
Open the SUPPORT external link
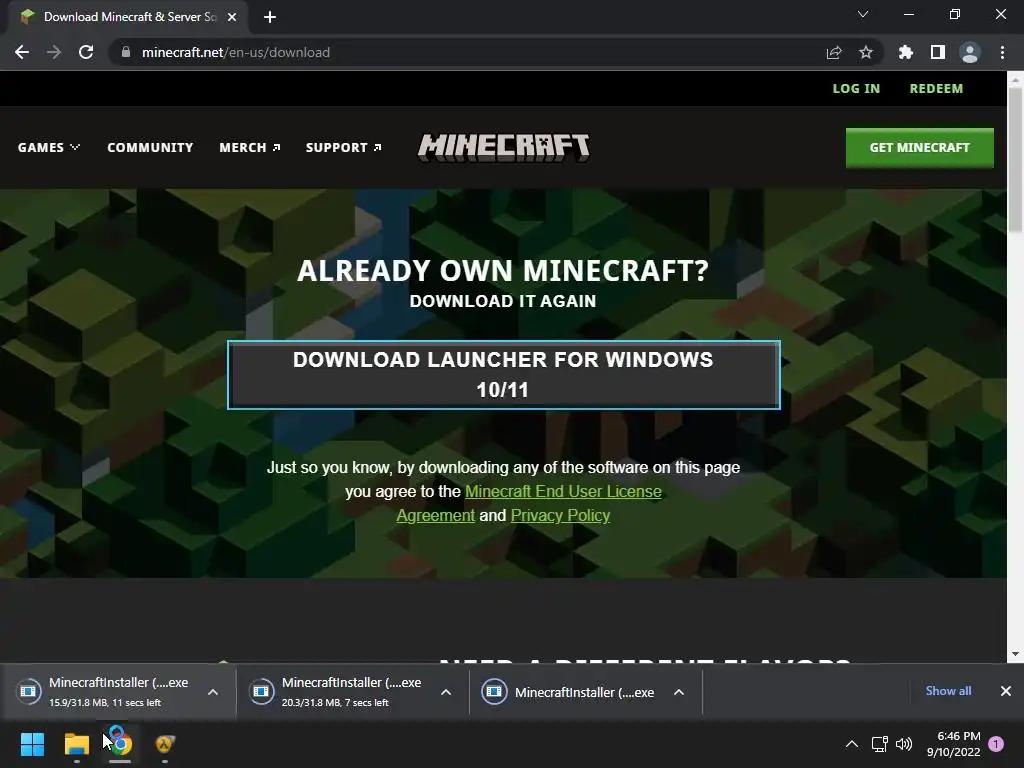(344, 148)
